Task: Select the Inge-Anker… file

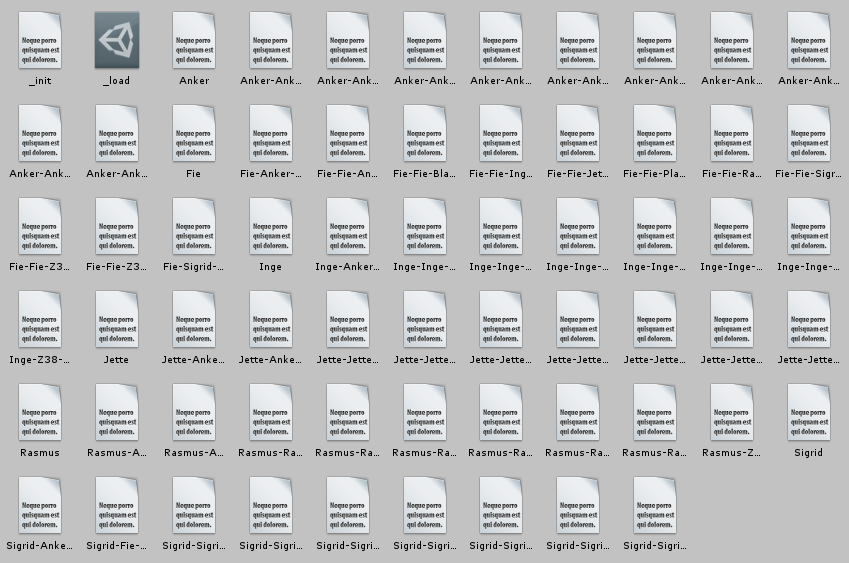Action: pos(348,227)
